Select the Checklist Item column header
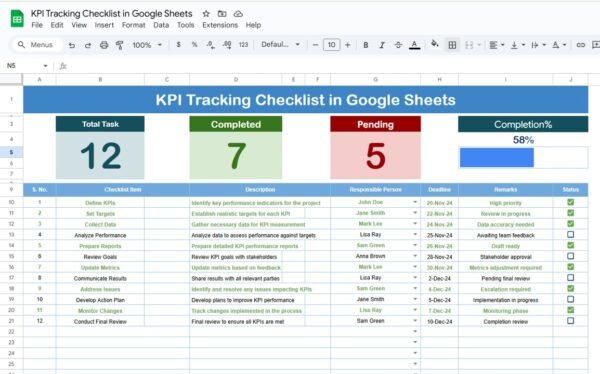 point(122,189)
